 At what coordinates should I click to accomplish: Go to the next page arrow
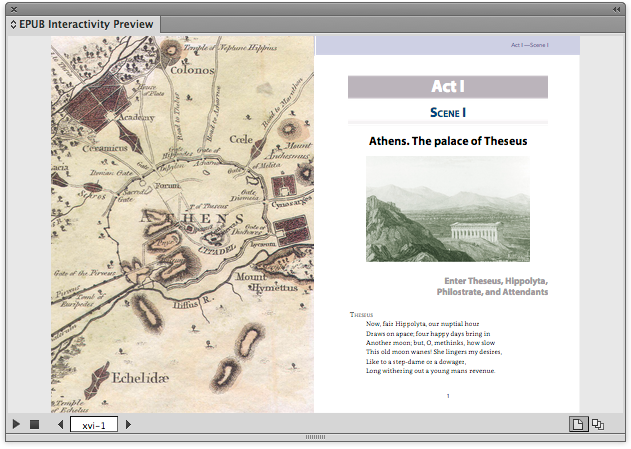pyautogui.click(x=128, y=424)
